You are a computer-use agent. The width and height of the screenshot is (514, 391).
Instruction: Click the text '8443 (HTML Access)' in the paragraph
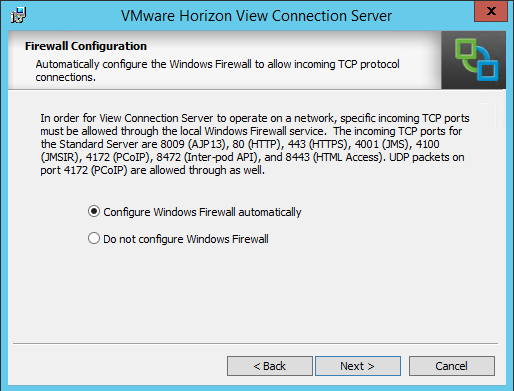click(334, 157)
